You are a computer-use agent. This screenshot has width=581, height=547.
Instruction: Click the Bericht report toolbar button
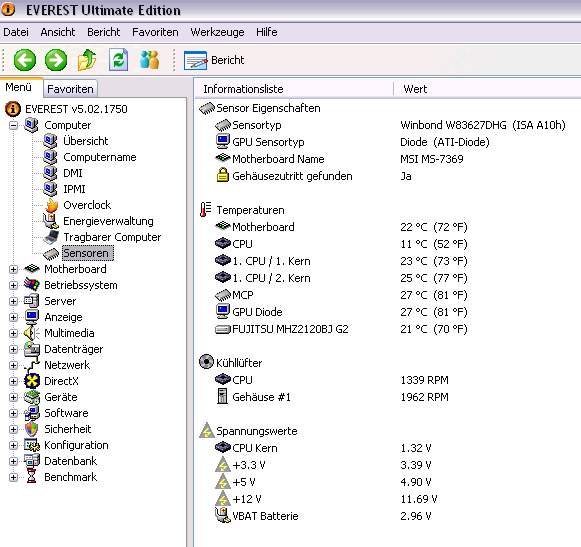(x=214, y=60)
